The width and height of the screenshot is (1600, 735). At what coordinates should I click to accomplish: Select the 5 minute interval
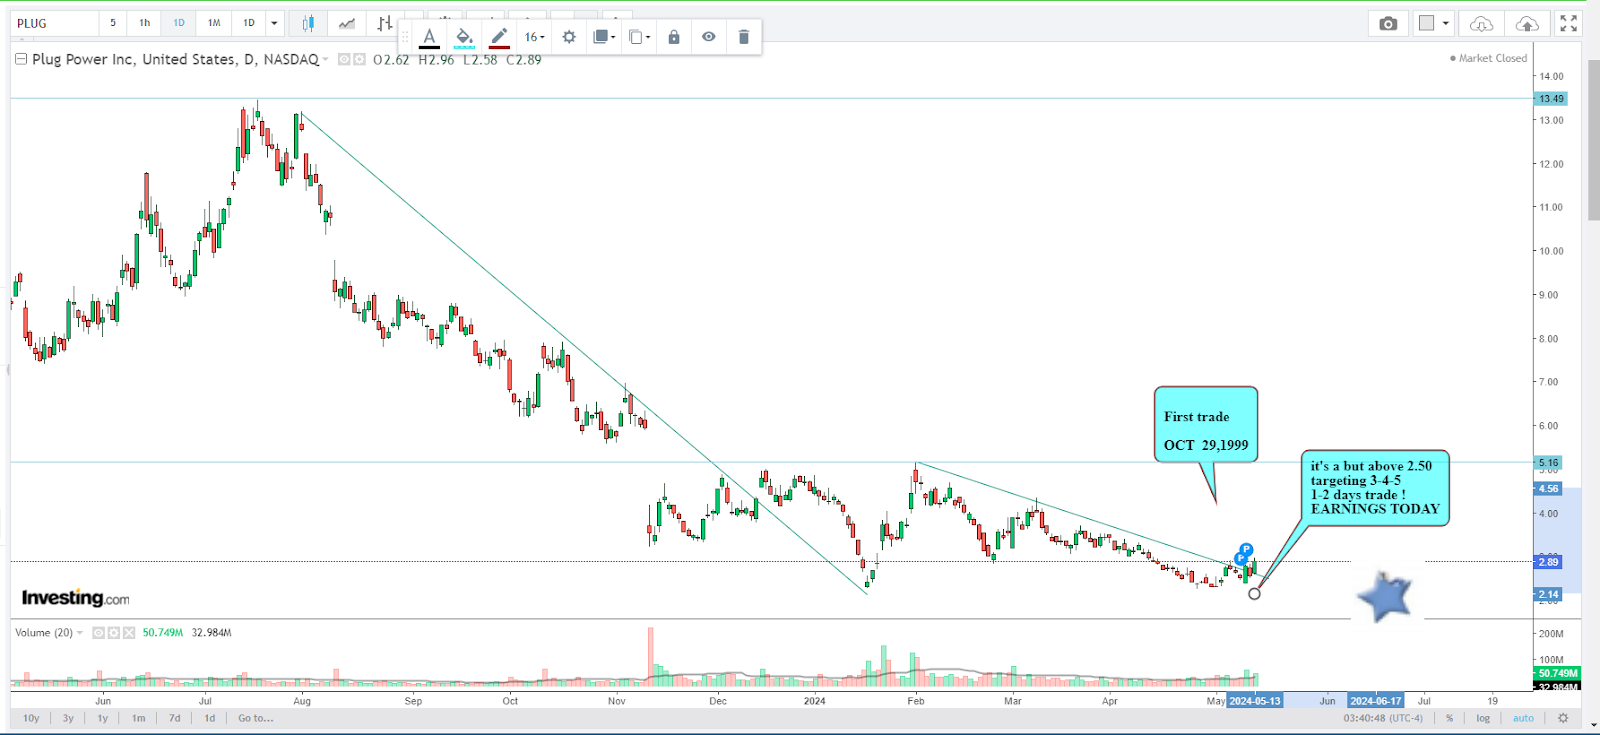pos(113,23)
